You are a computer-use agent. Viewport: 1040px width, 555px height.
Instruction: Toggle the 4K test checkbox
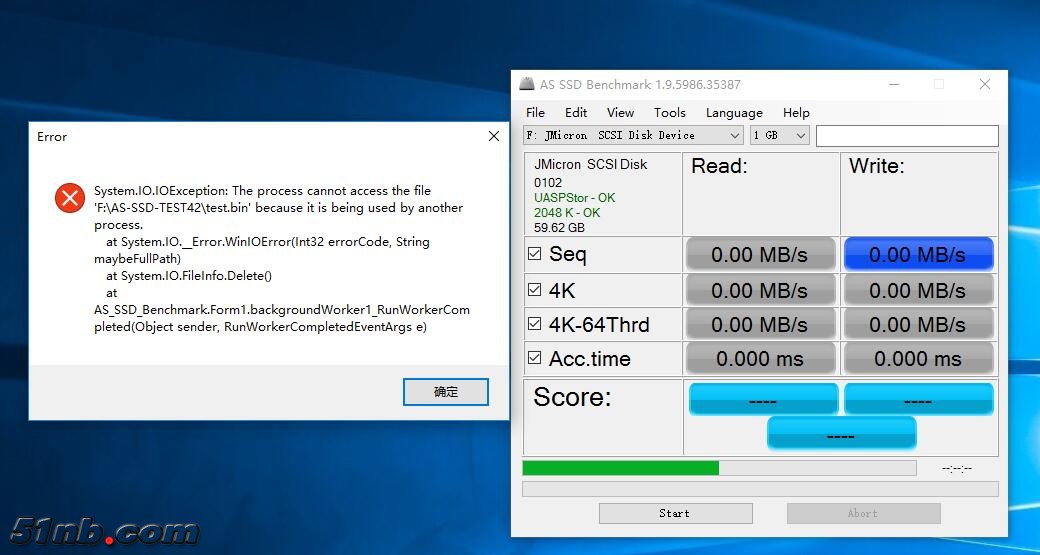(x=535, y=290)
